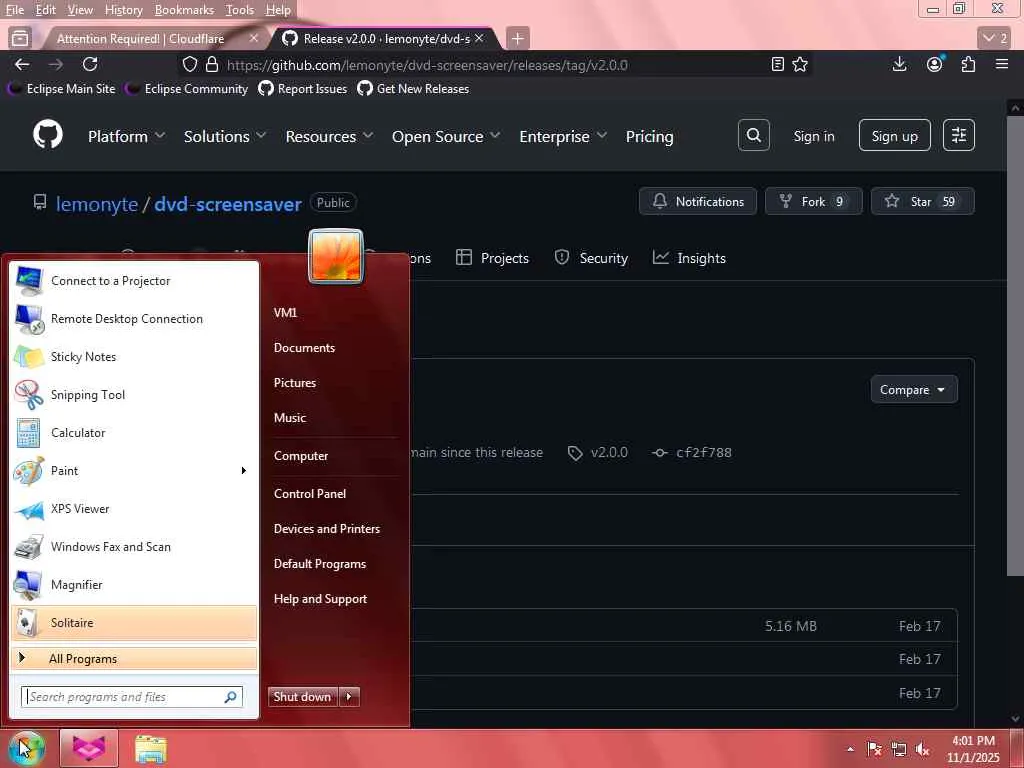
Task: Click the browser address bar URL
Action: [x=427, y=65]
